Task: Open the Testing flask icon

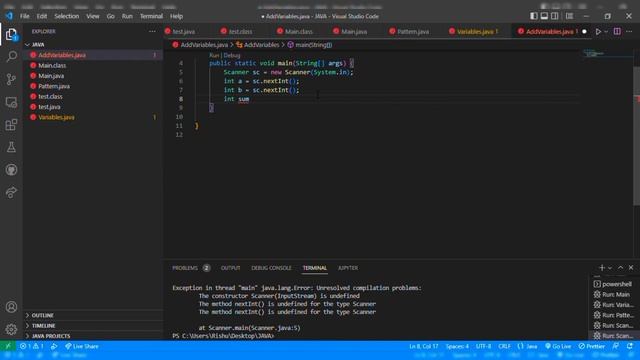Action: (x=11, y=147)
